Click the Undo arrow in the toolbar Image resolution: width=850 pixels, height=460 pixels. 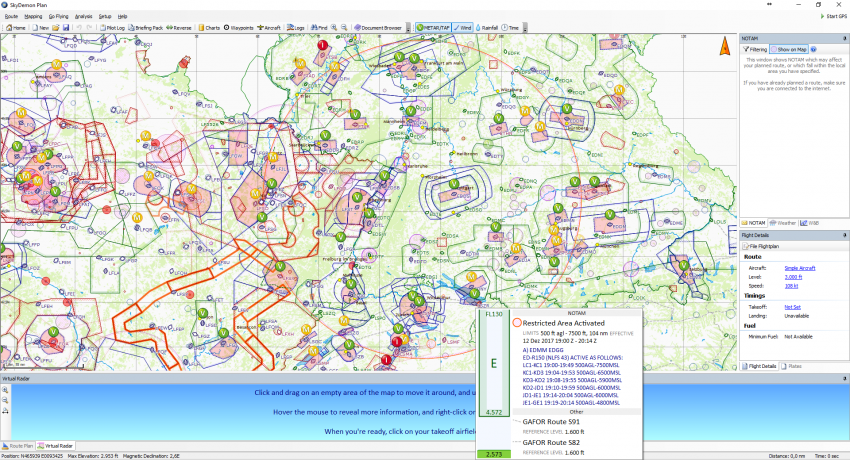pos(79,28)
